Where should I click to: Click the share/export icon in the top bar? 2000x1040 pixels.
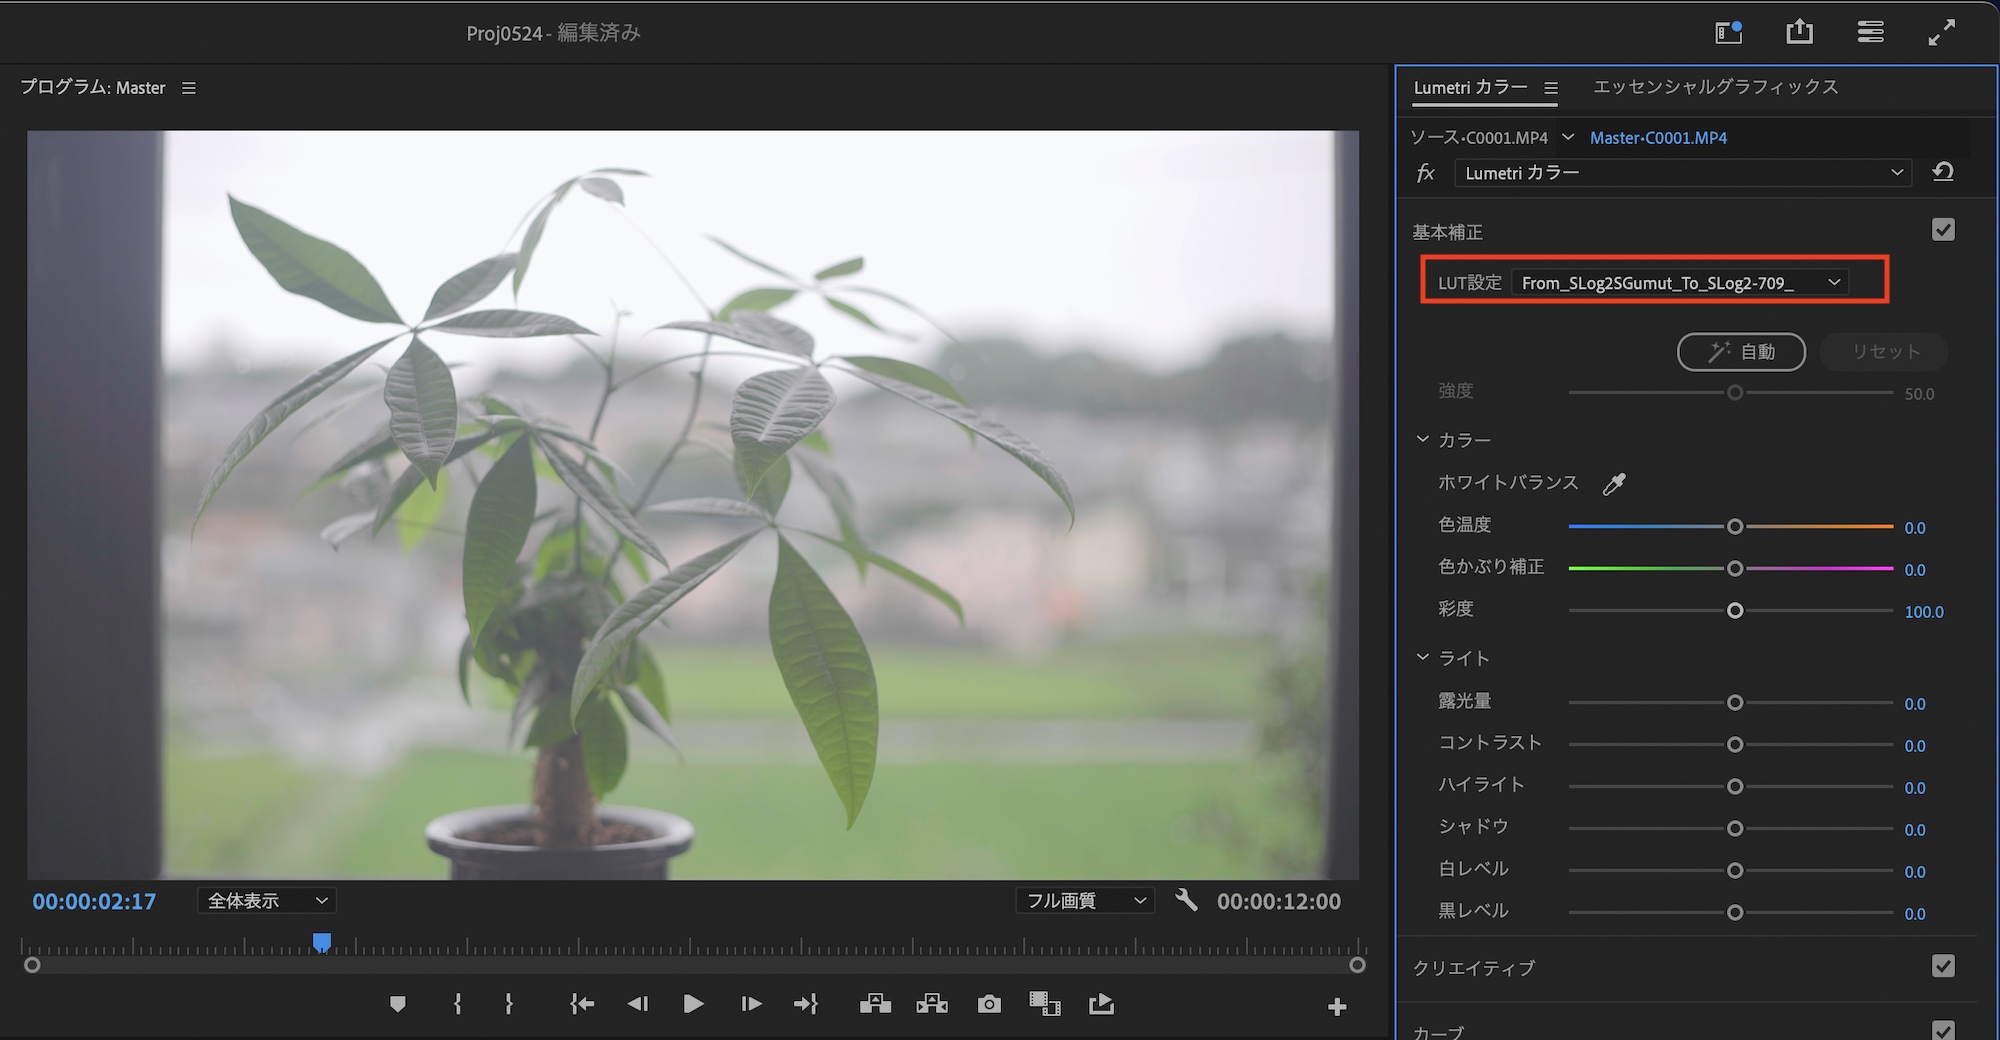pos(1799,32)
